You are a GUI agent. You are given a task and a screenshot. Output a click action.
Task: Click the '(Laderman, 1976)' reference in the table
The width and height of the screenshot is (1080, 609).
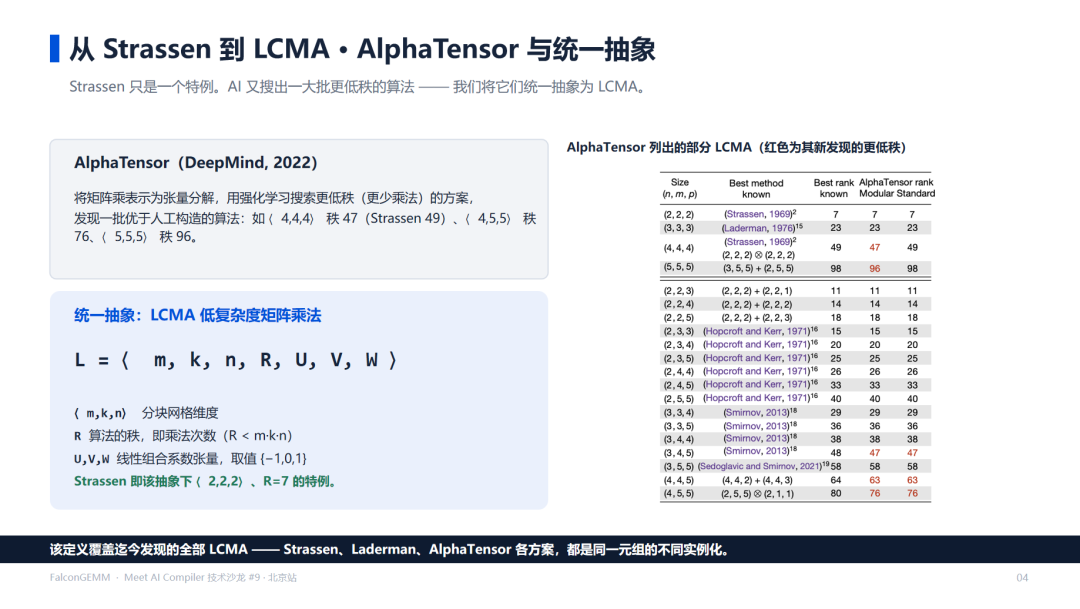tap(762, 227)
